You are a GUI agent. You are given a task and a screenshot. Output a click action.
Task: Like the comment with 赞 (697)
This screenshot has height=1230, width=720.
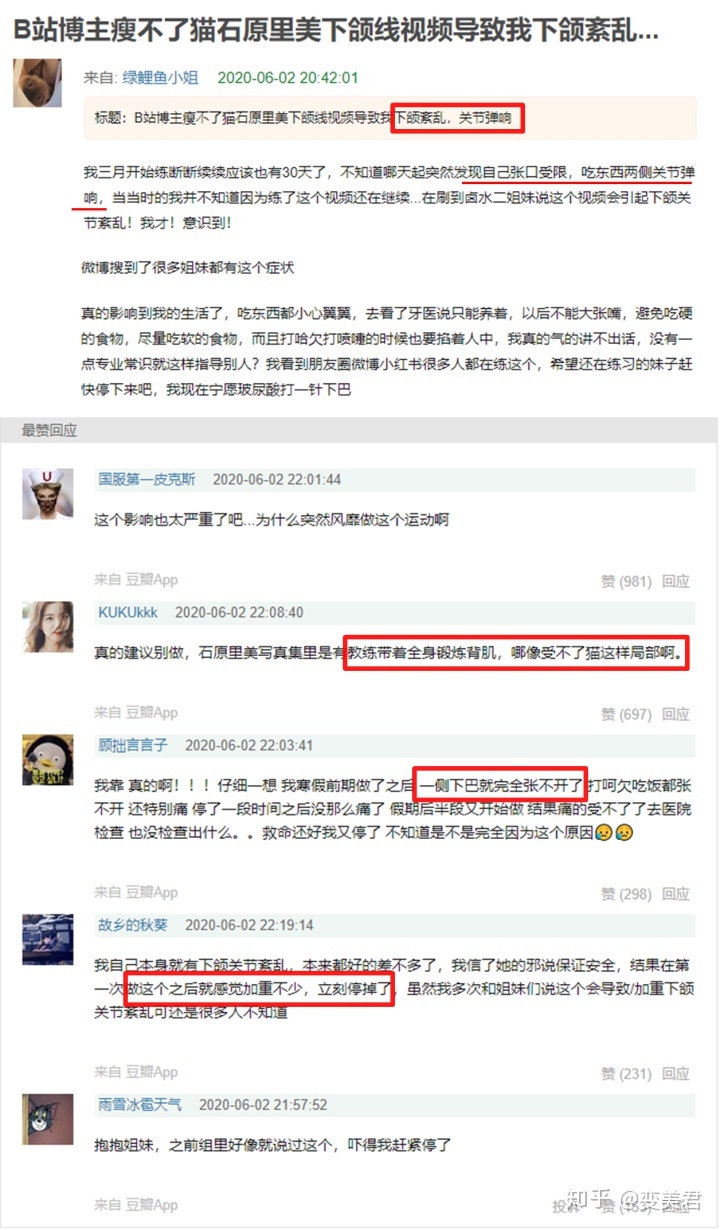tap(626, 714)
